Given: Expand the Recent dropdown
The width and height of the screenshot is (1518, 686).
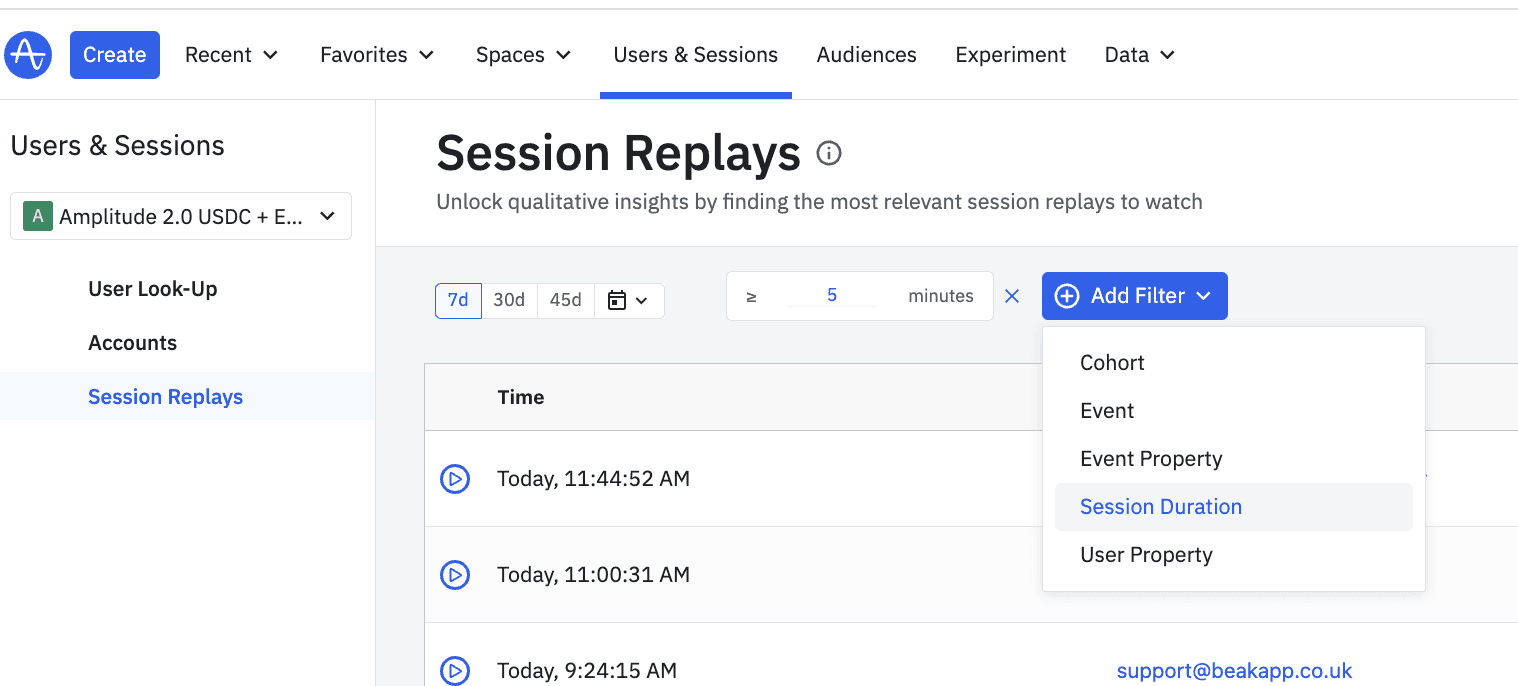Looking at the screenshot, I should [231, 55].
